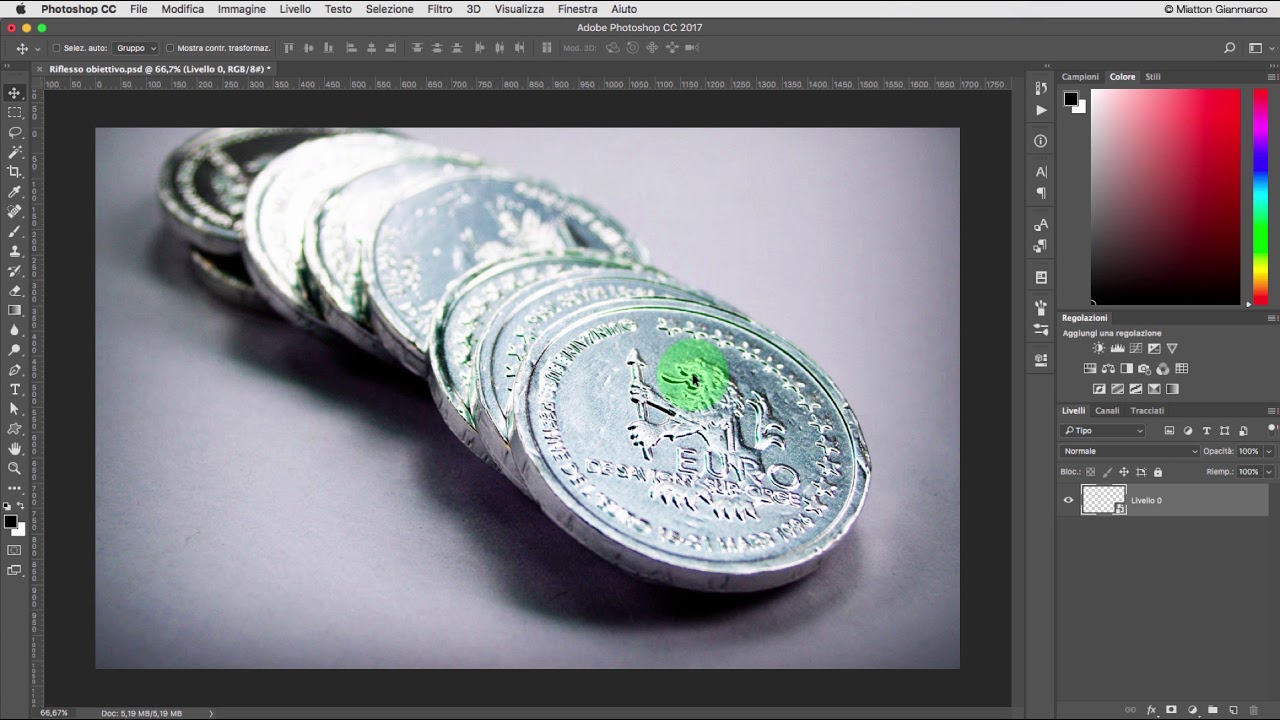Select the Zoom tool
Viewport: 1280px width, 720px height.
coord(14,468)
